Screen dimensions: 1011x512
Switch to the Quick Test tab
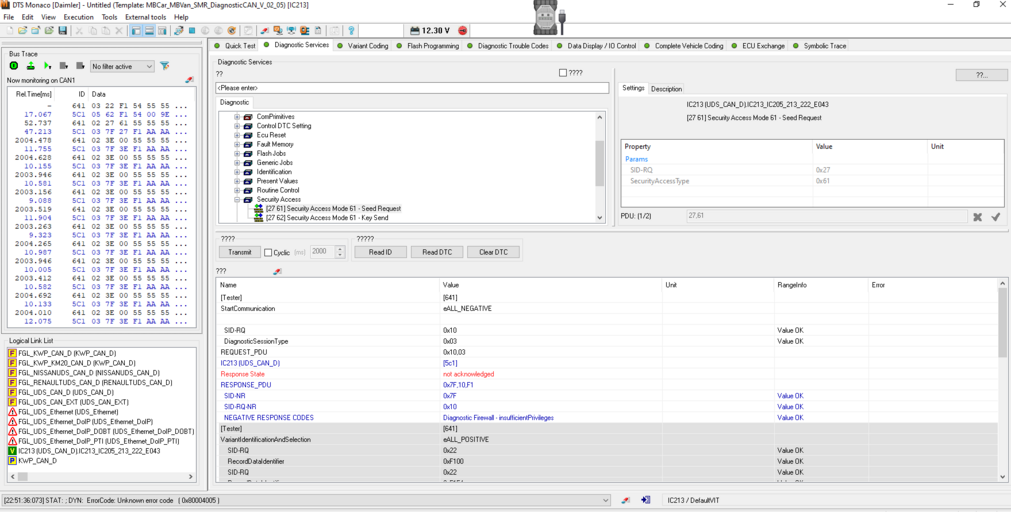tap(235, 46)
